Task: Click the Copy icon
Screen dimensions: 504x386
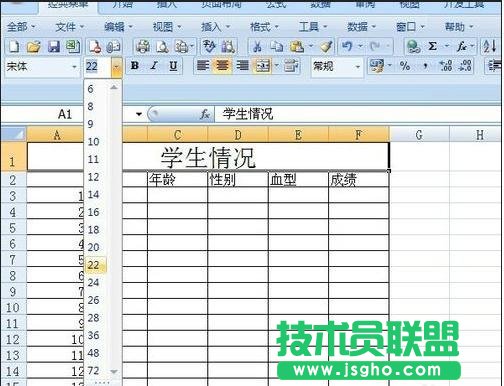Action: pyautogui.click(x=277, y=47)
